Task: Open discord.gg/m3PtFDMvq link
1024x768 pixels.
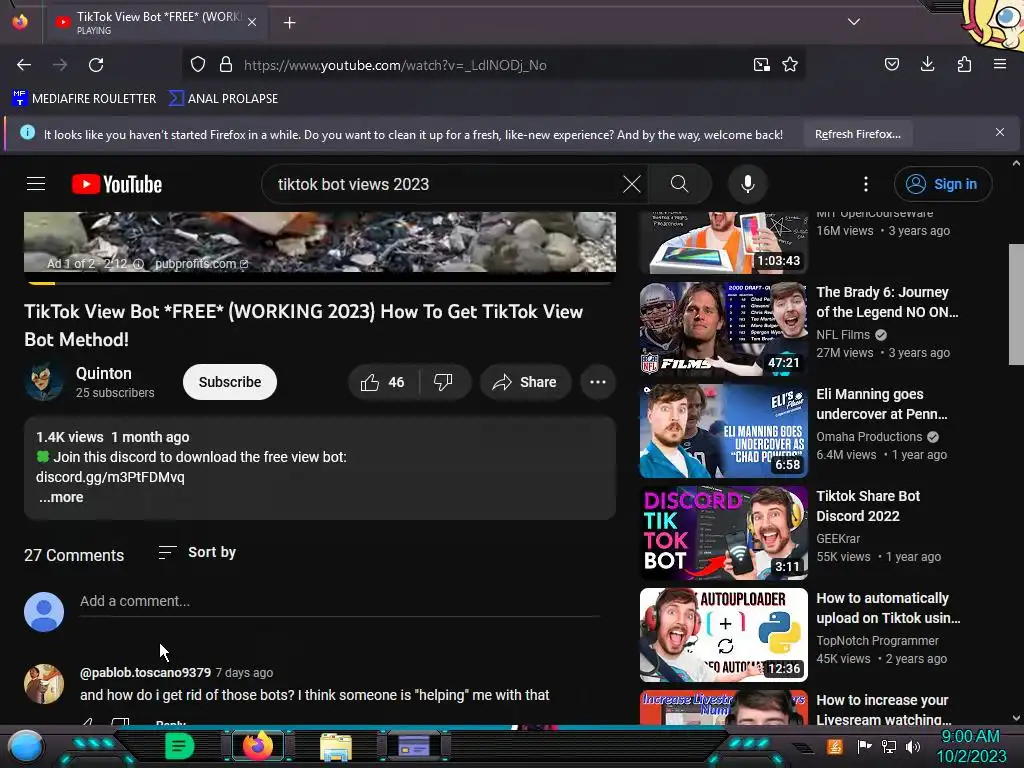Action: [110, 477]
